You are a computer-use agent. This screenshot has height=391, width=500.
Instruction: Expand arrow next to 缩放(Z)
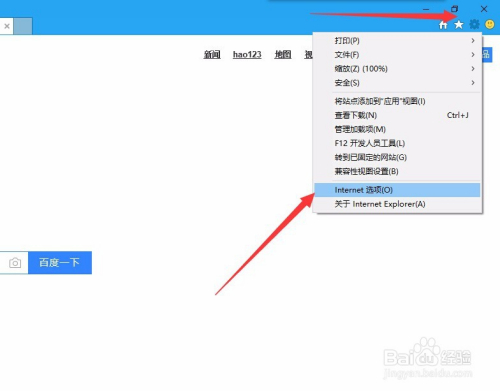[x=473, y=69]
